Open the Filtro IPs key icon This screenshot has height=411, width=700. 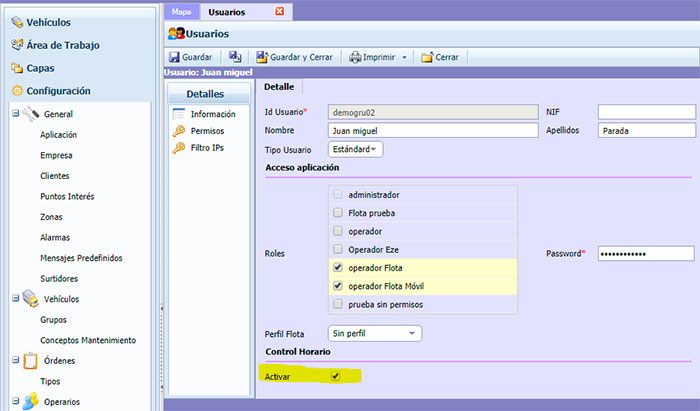pyautogui.click(x=179, y=148)
